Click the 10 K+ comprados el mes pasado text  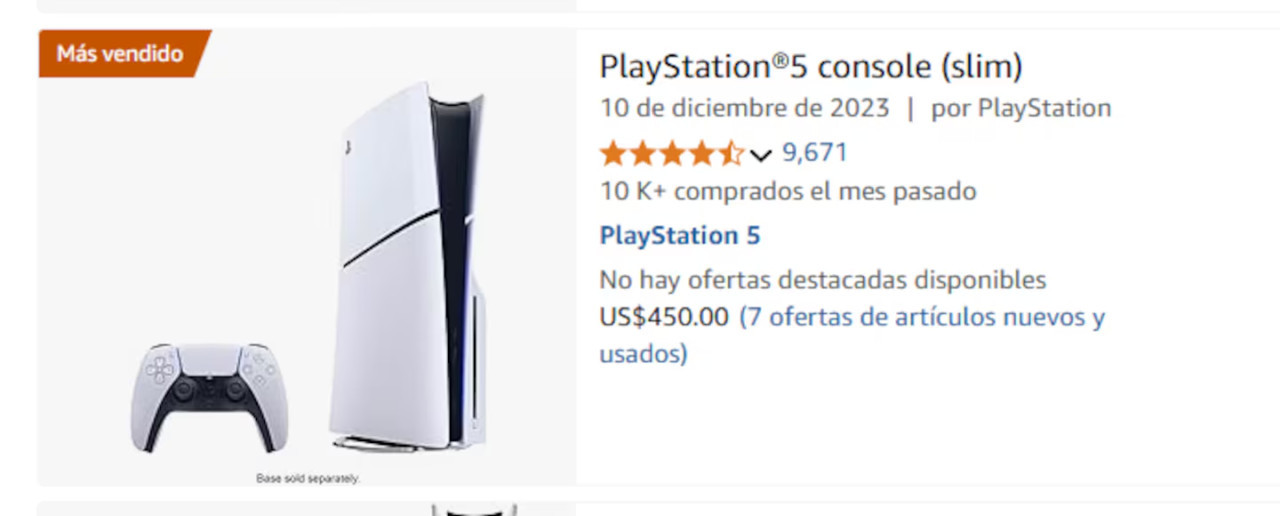[788, 191]
